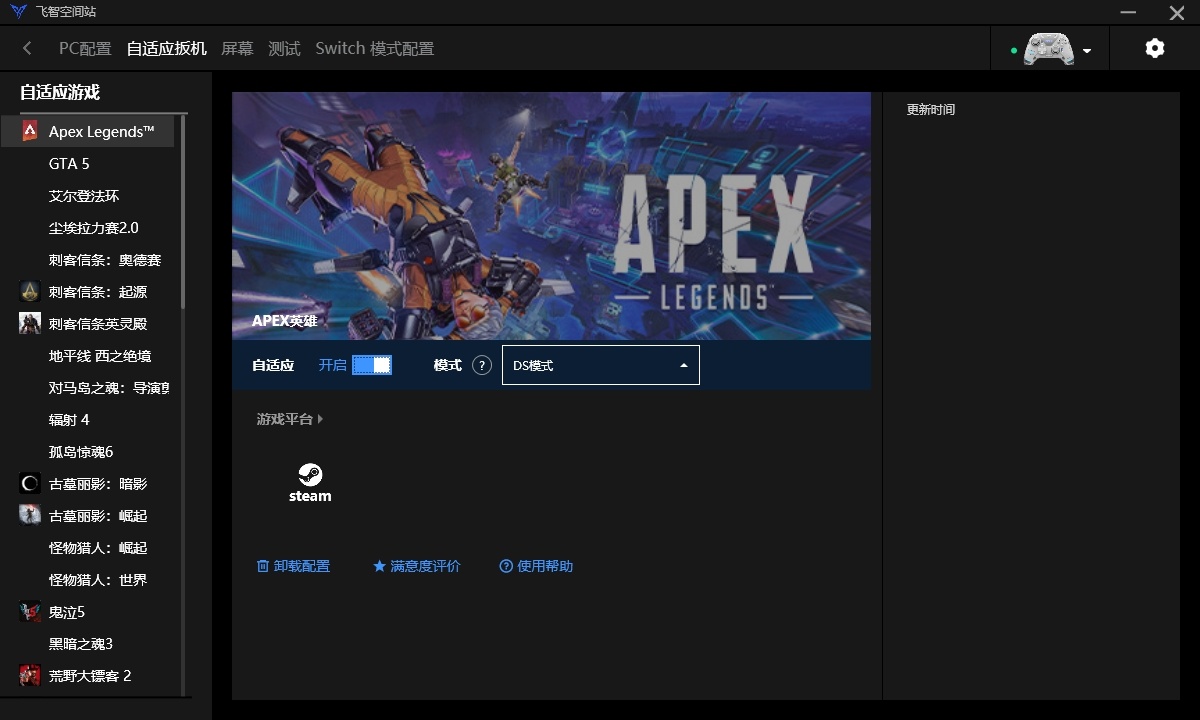Viewport: 1200px width, 720px height.
Task: Switch to the 屏幕 tab
Action: (237, 48)
